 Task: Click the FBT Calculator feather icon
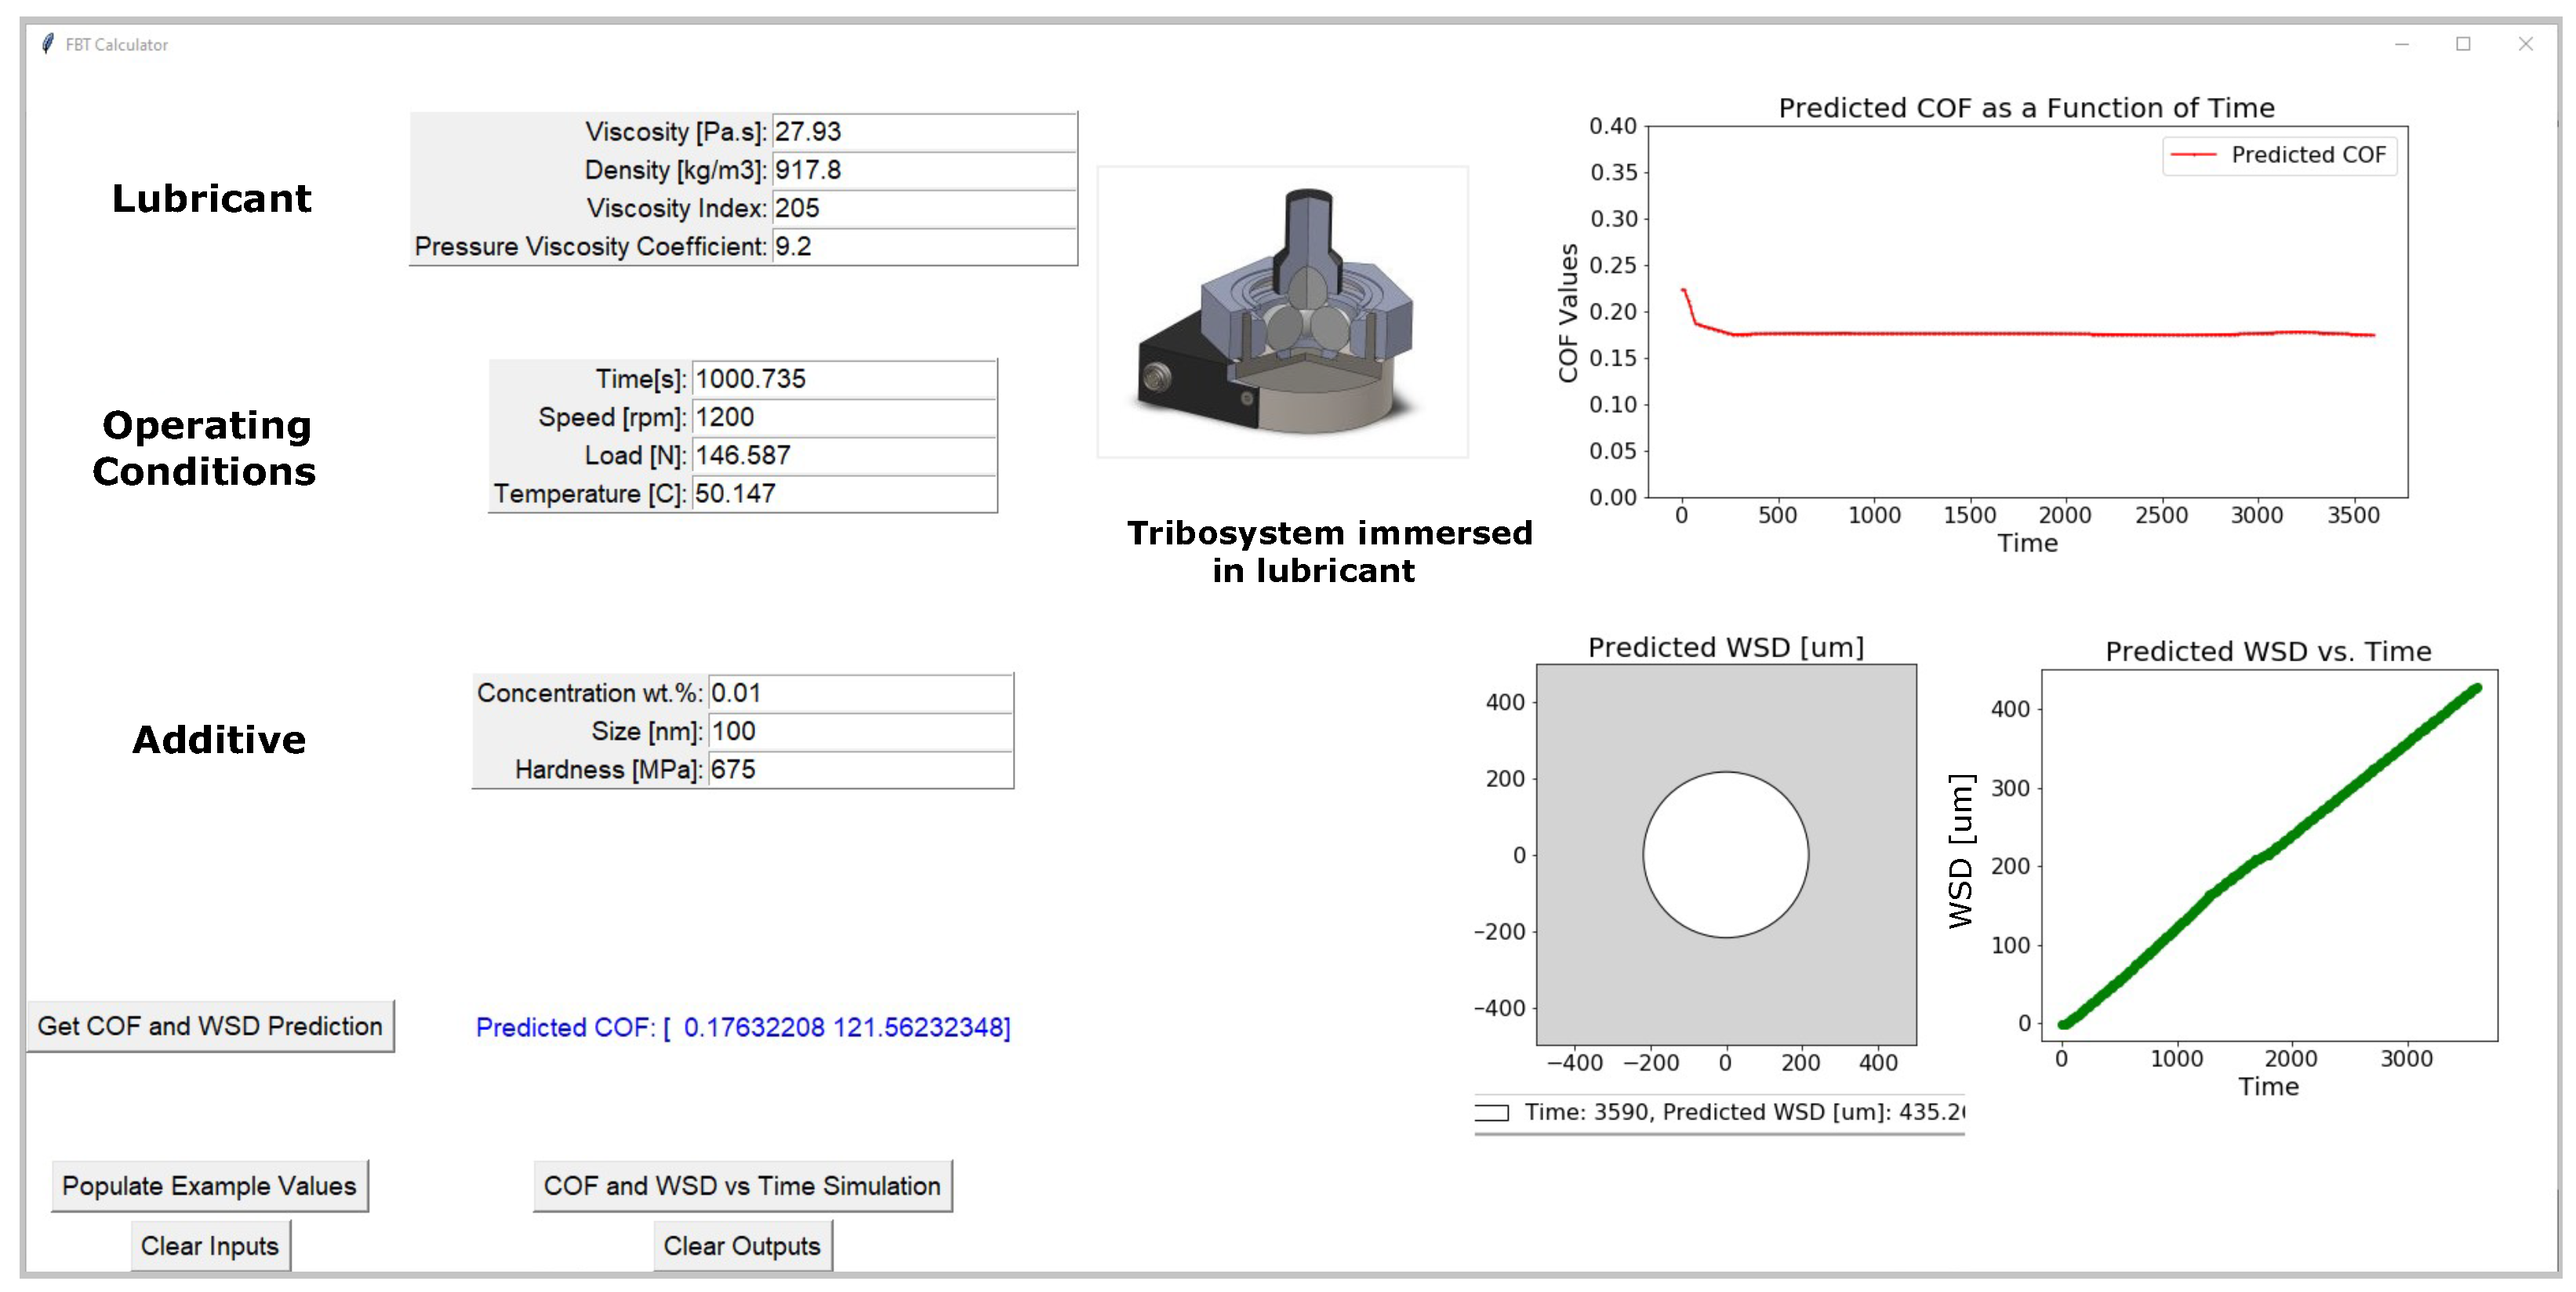click(x=47, y=44)
